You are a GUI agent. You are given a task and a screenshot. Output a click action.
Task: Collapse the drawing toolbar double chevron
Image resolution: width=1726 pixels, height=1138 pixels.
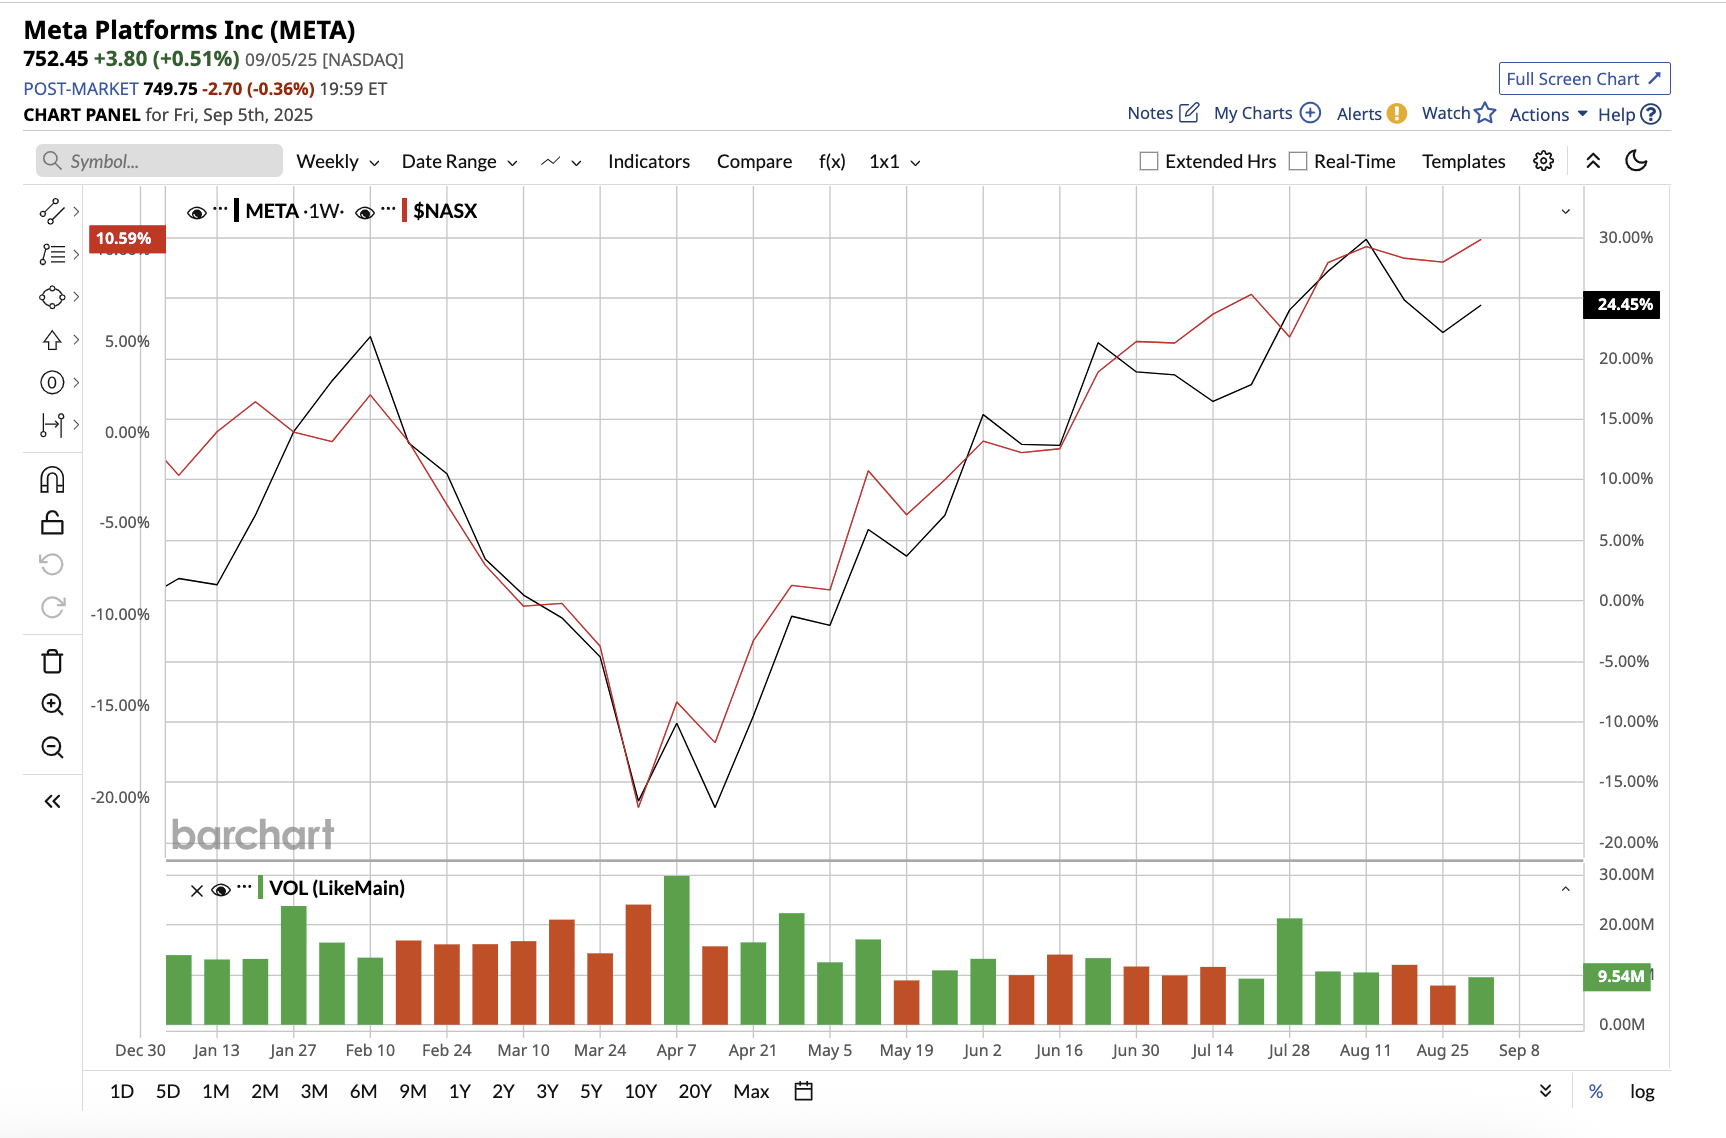(52, 801)
